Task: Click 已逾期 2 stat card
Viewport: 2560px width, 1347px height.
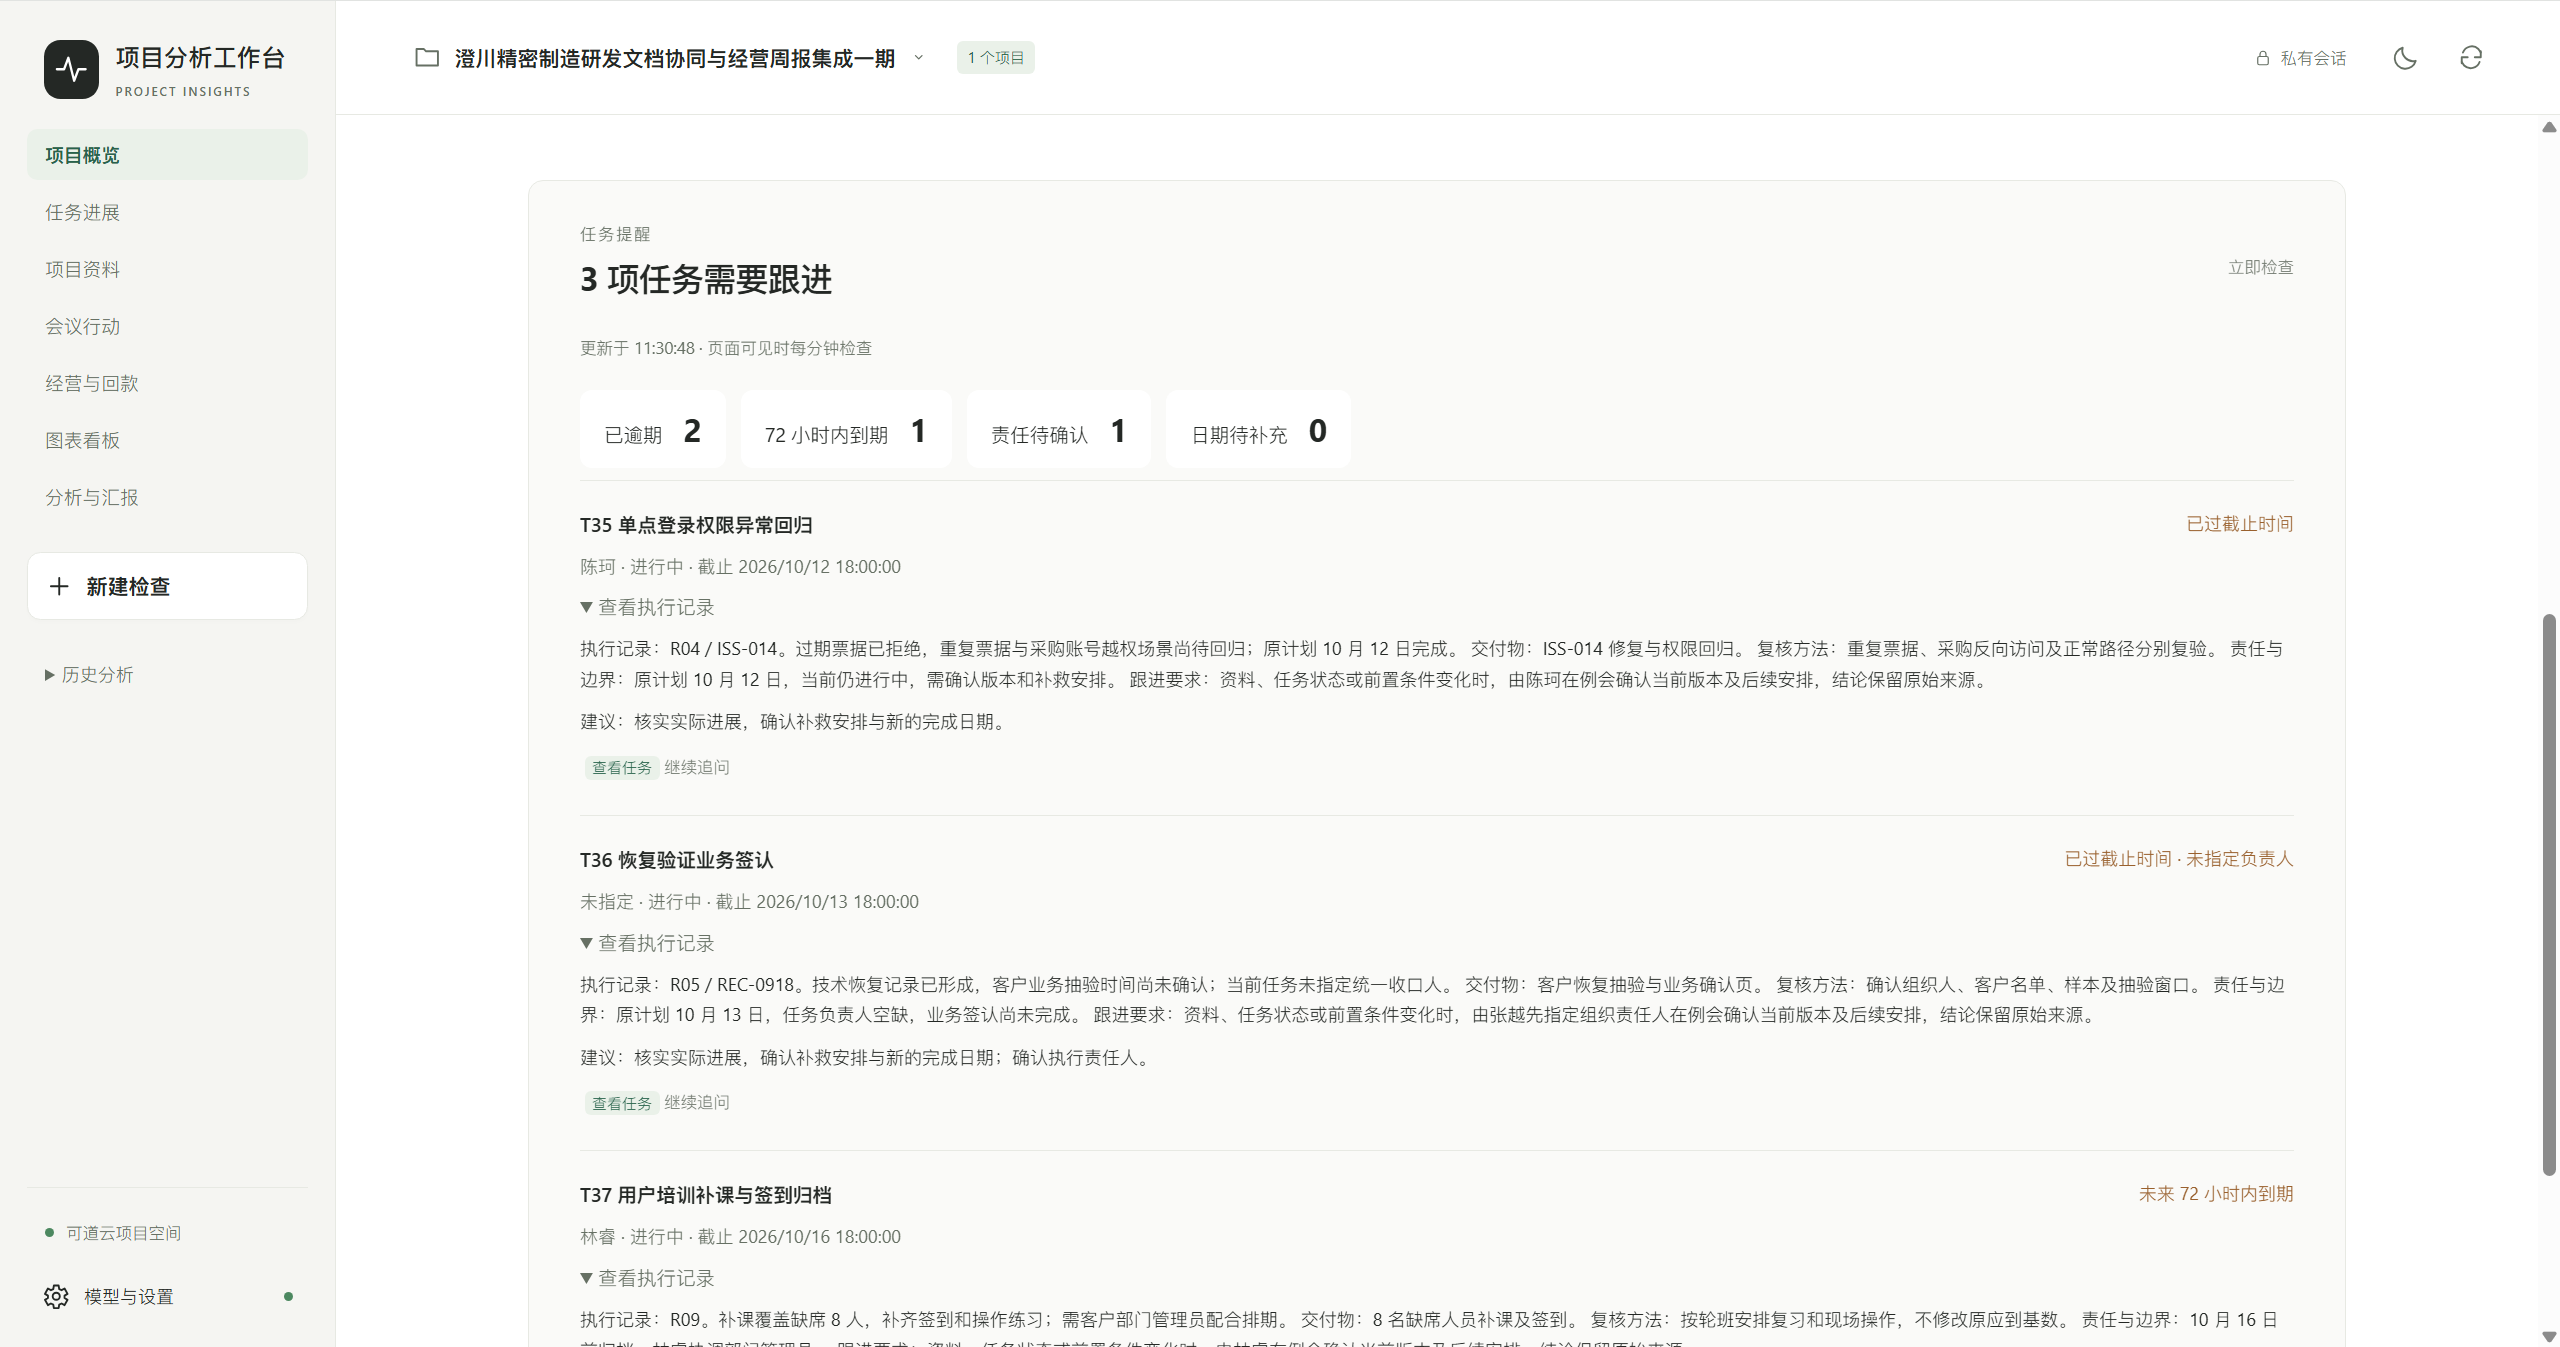Action: [653, 431]
